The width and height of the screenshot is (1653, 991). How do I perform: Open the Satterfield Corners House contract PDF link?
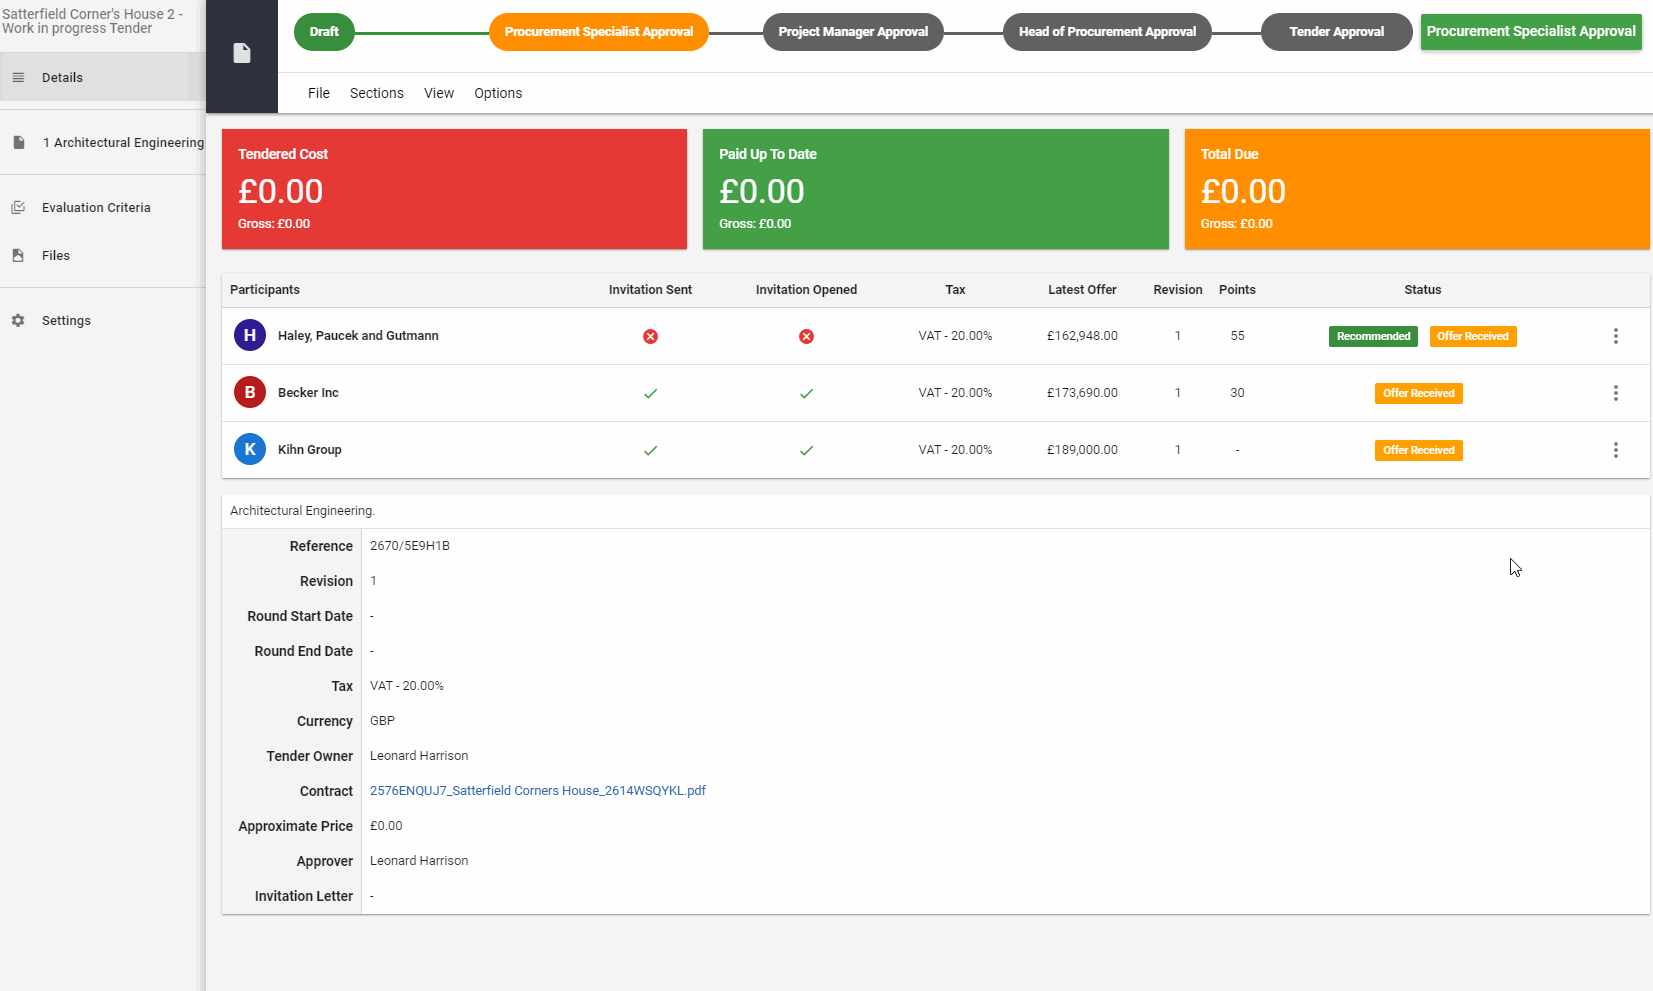click(538, 790)
